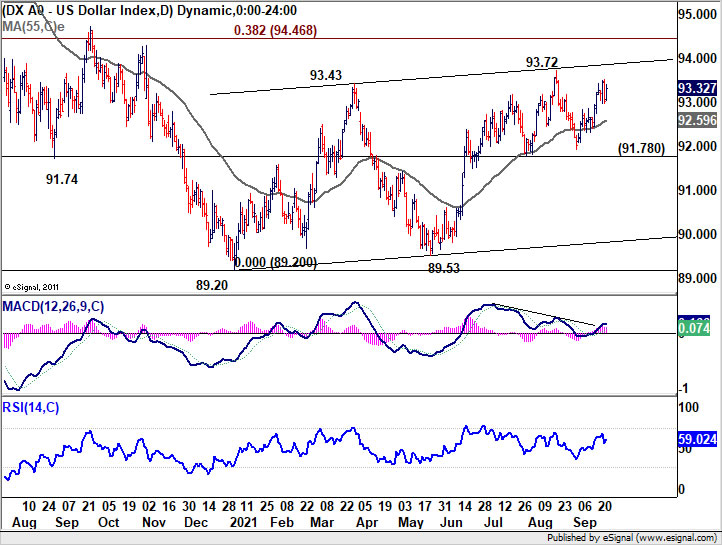Click the 'Jun' month label on time axis
This screenshot has width=722, height=545.
[451, 523]
